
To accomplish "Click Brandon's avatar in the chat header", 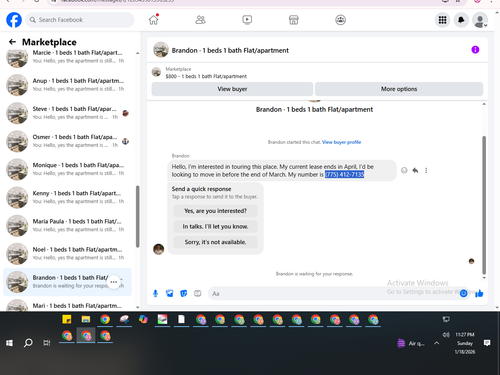I will [161, 50].
